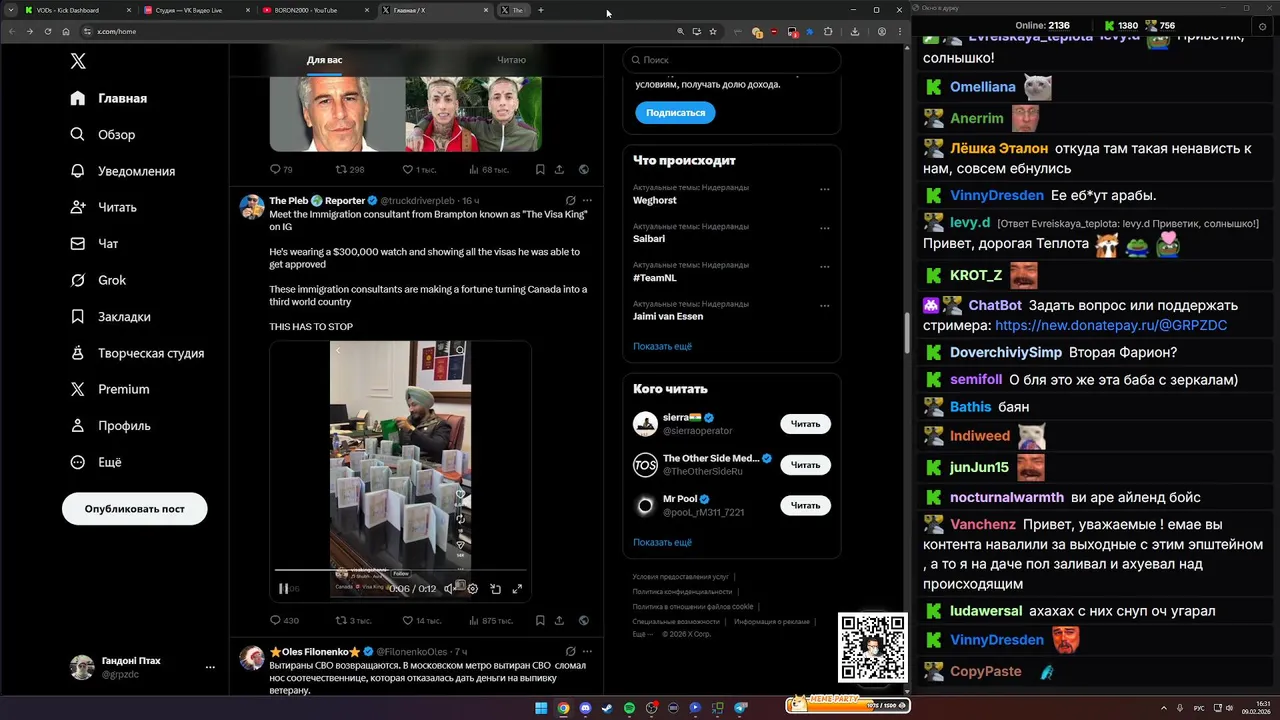Image resolution: width=1280 pixels, height=720 pixels.
Task: Open more options for Saibari trend
Action: tap(824, 228)
